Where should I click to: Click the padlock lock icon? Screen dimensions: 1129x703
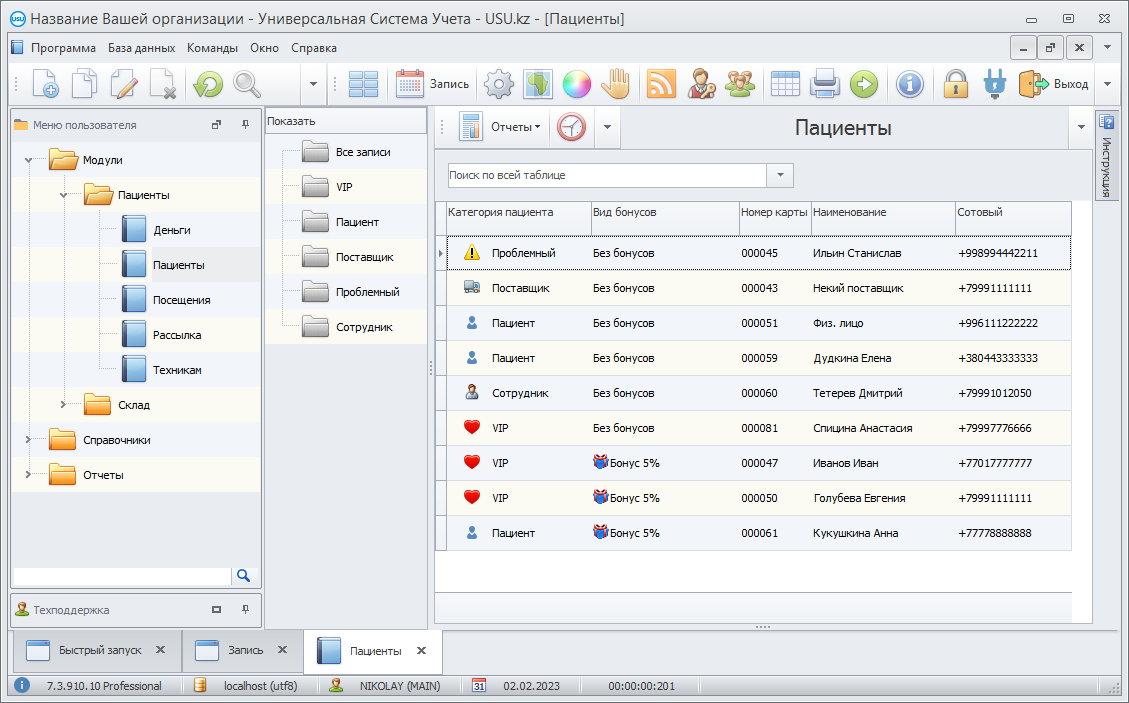pos(957,85)
